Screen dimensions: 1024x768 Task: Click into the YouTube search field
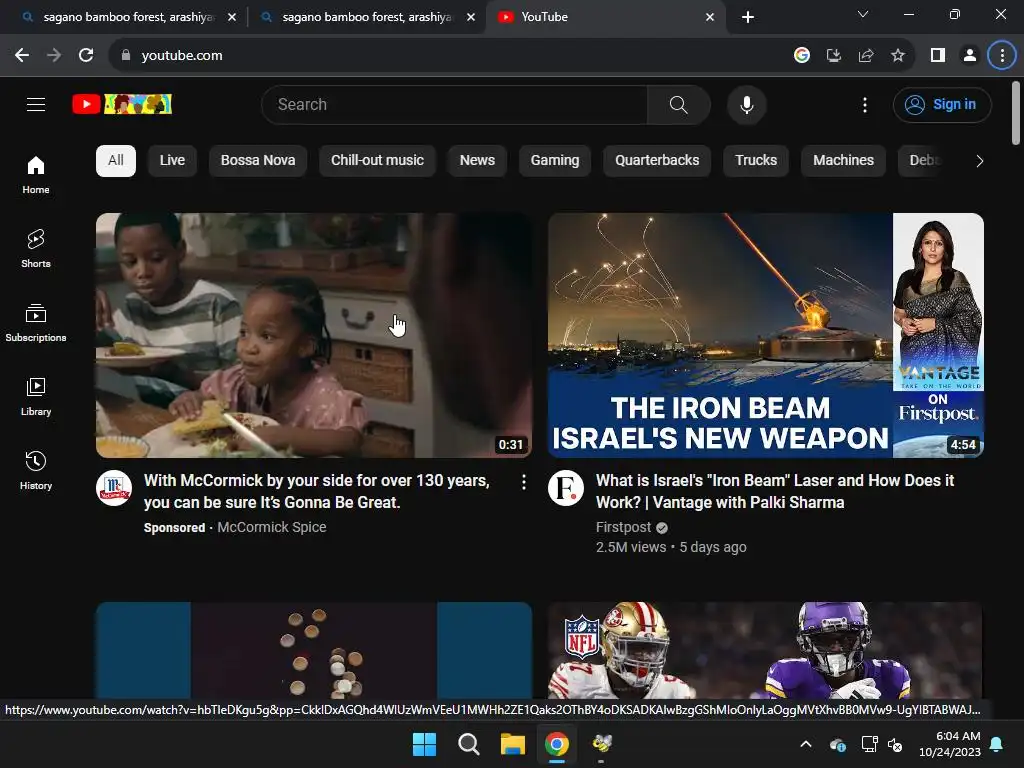455,104
